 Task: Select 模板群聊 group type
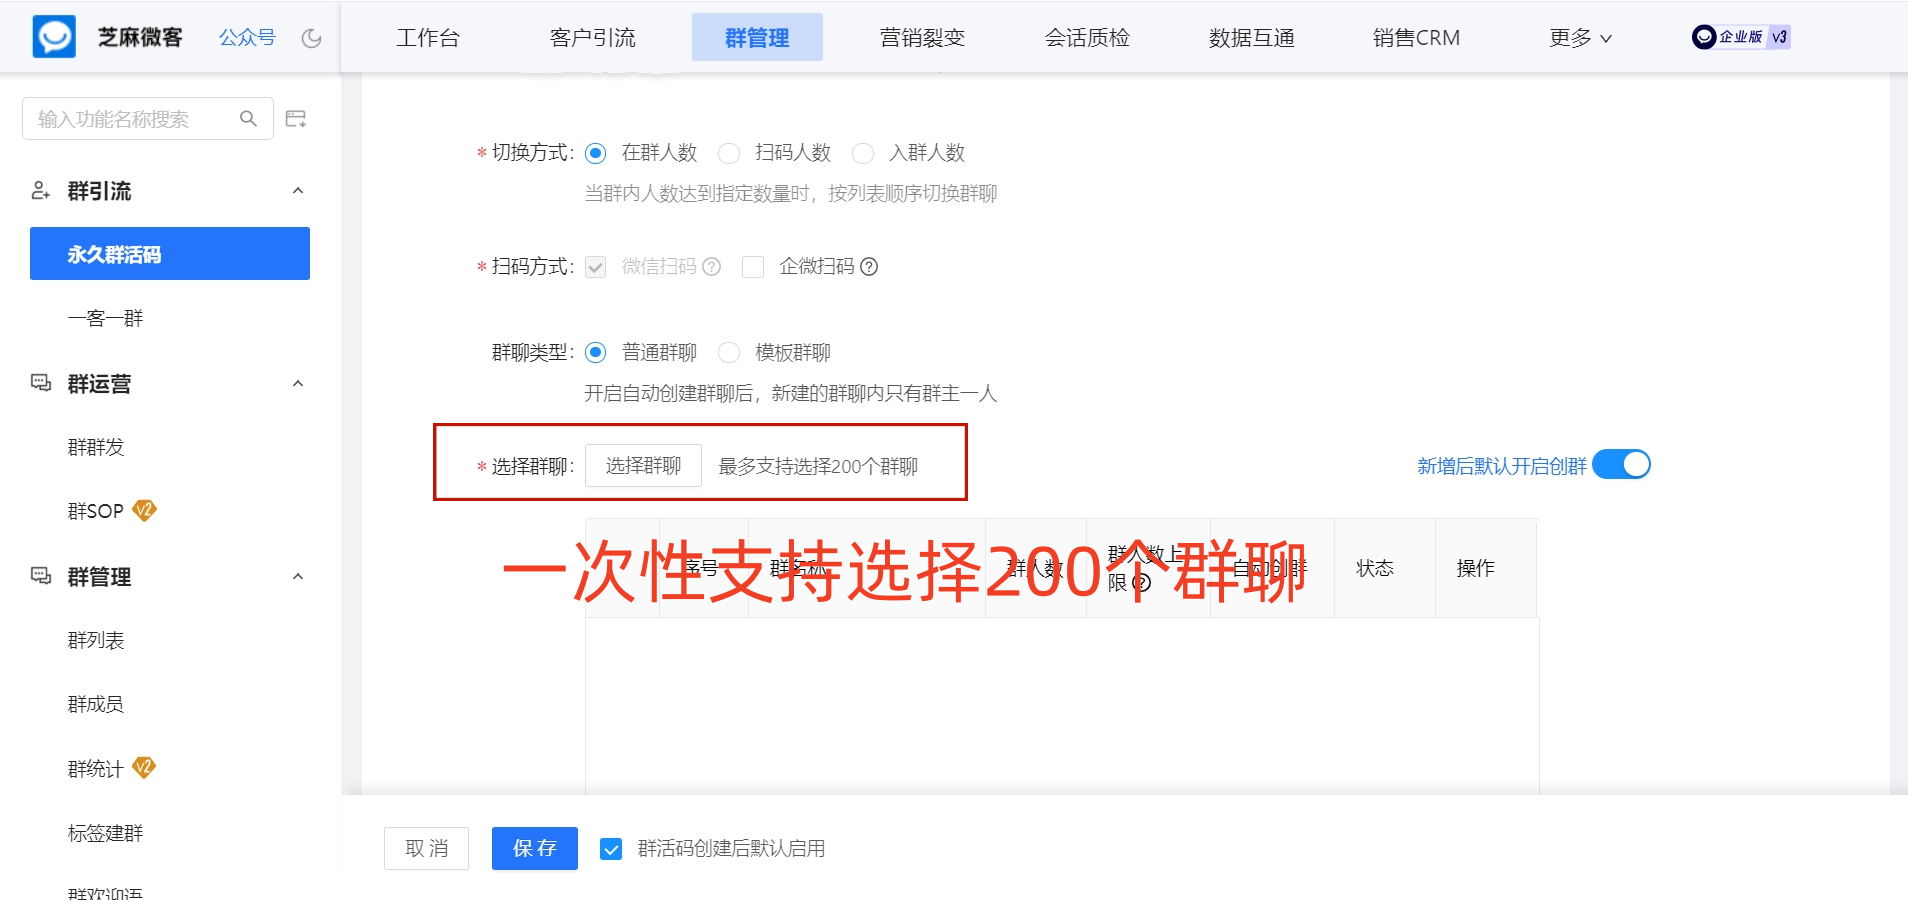coord(729,352)
